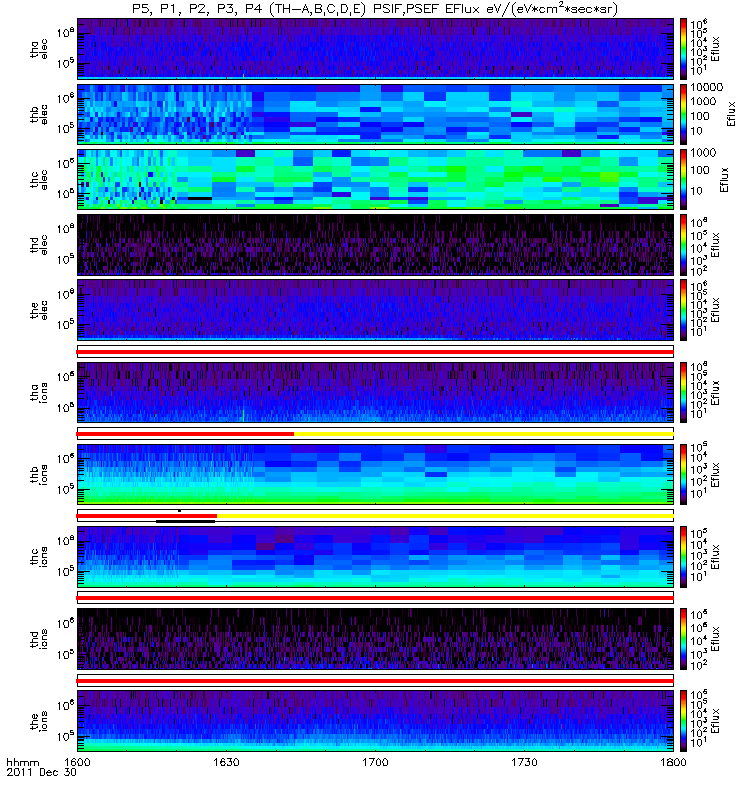The width and height of the screenshot is (750, 800).
Task: Click inside the thb ions spectrogram panel
Action: 375,474
